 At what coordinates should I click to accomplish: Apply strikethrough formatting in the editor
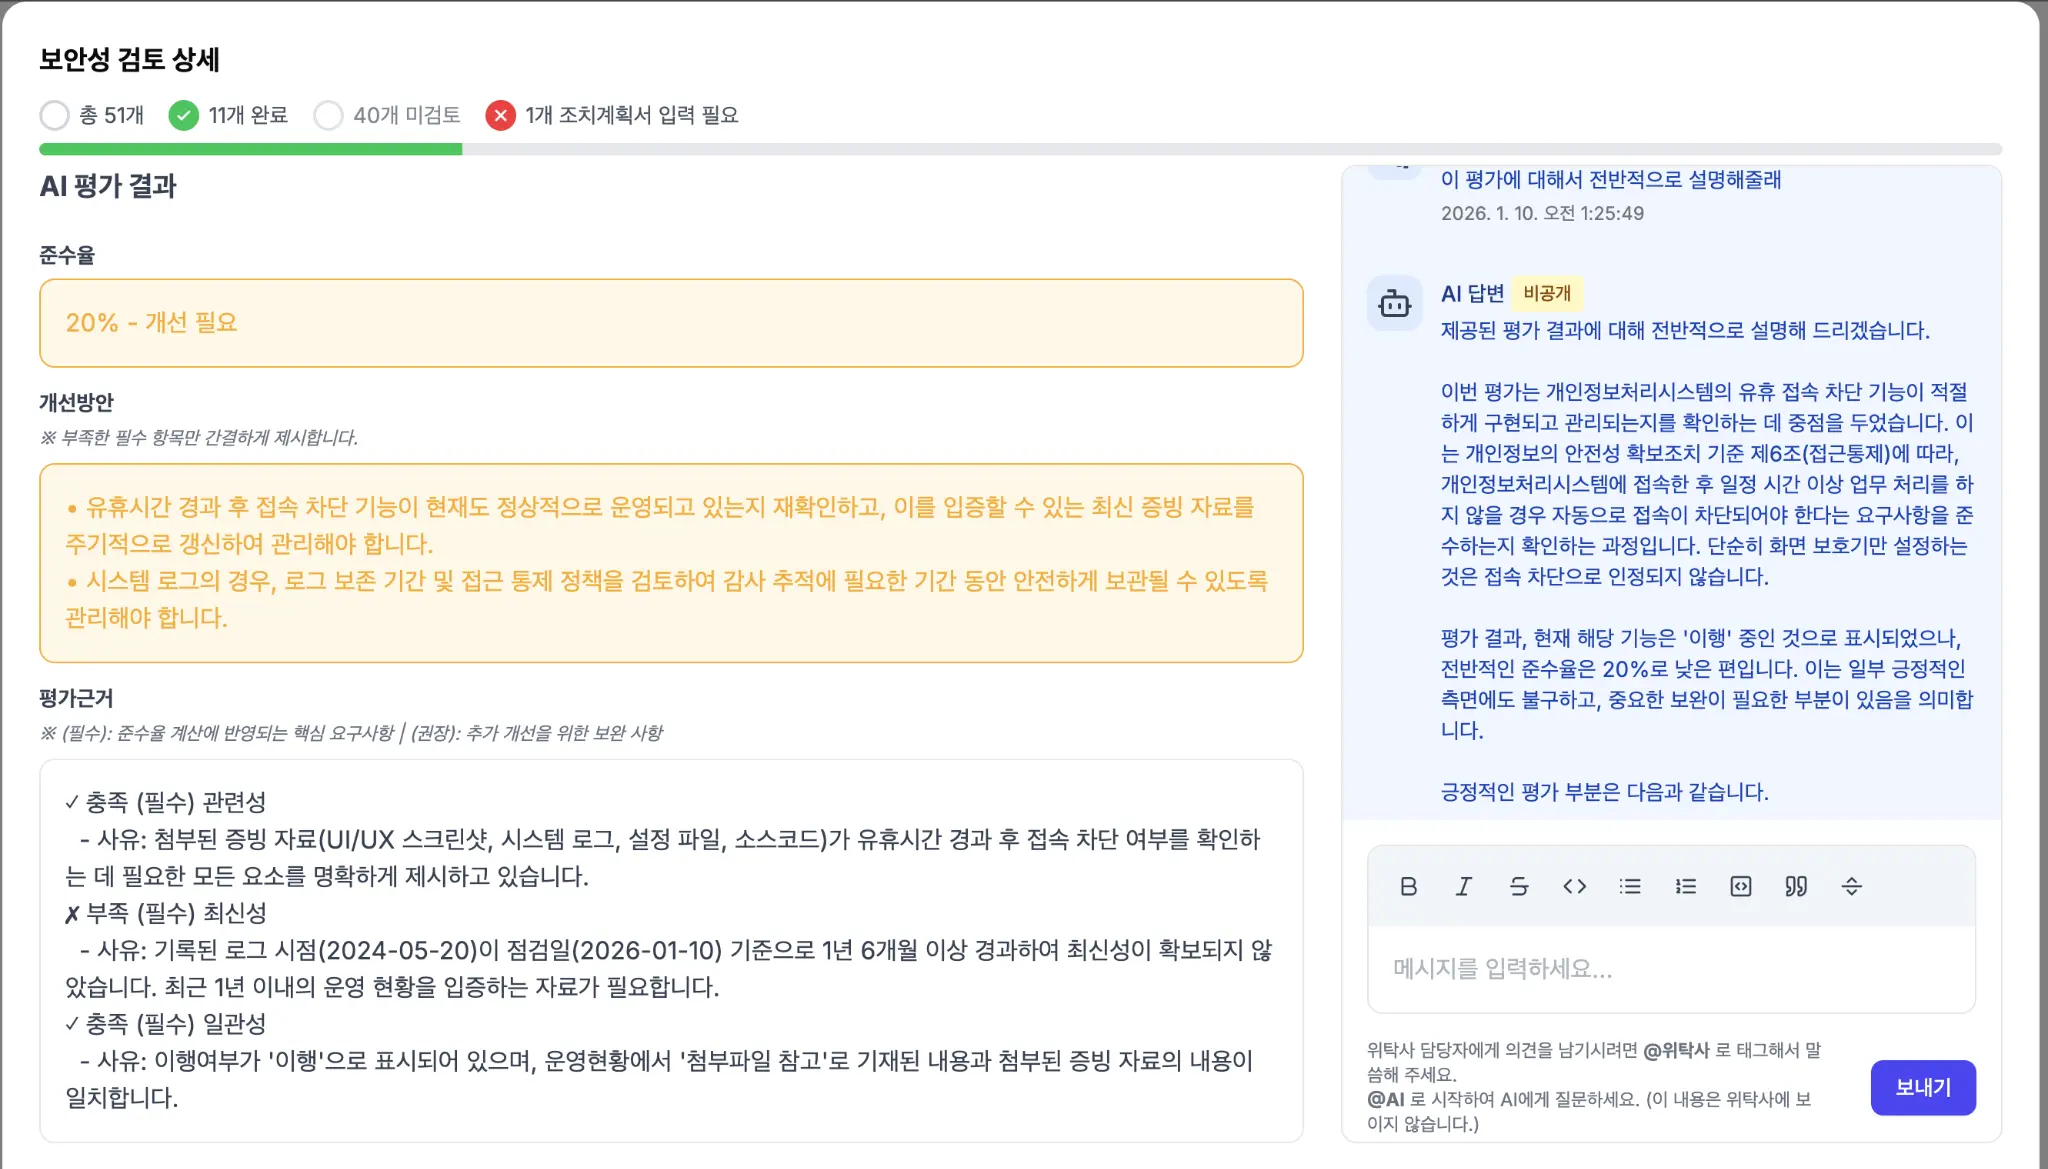(x=1519, y=886)
